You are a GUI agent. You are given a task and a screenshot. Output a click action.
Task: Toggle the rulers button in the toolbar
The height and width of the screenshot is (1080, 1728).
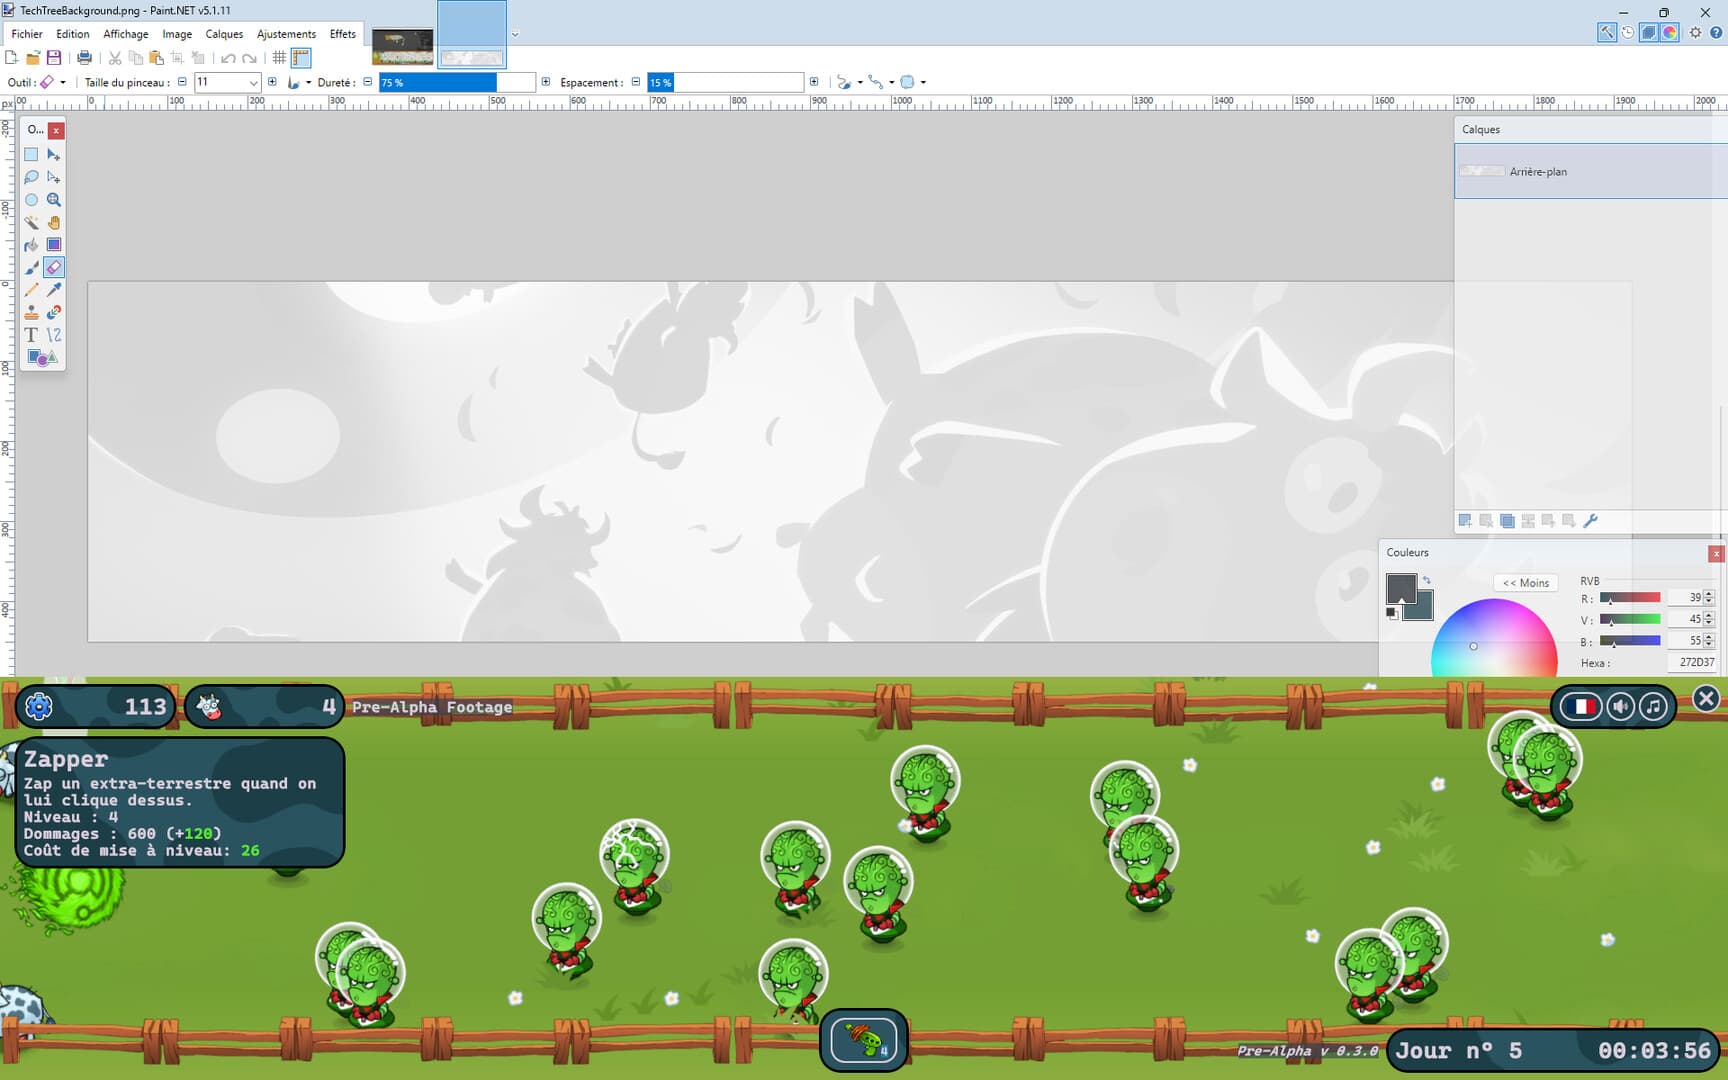300,57
